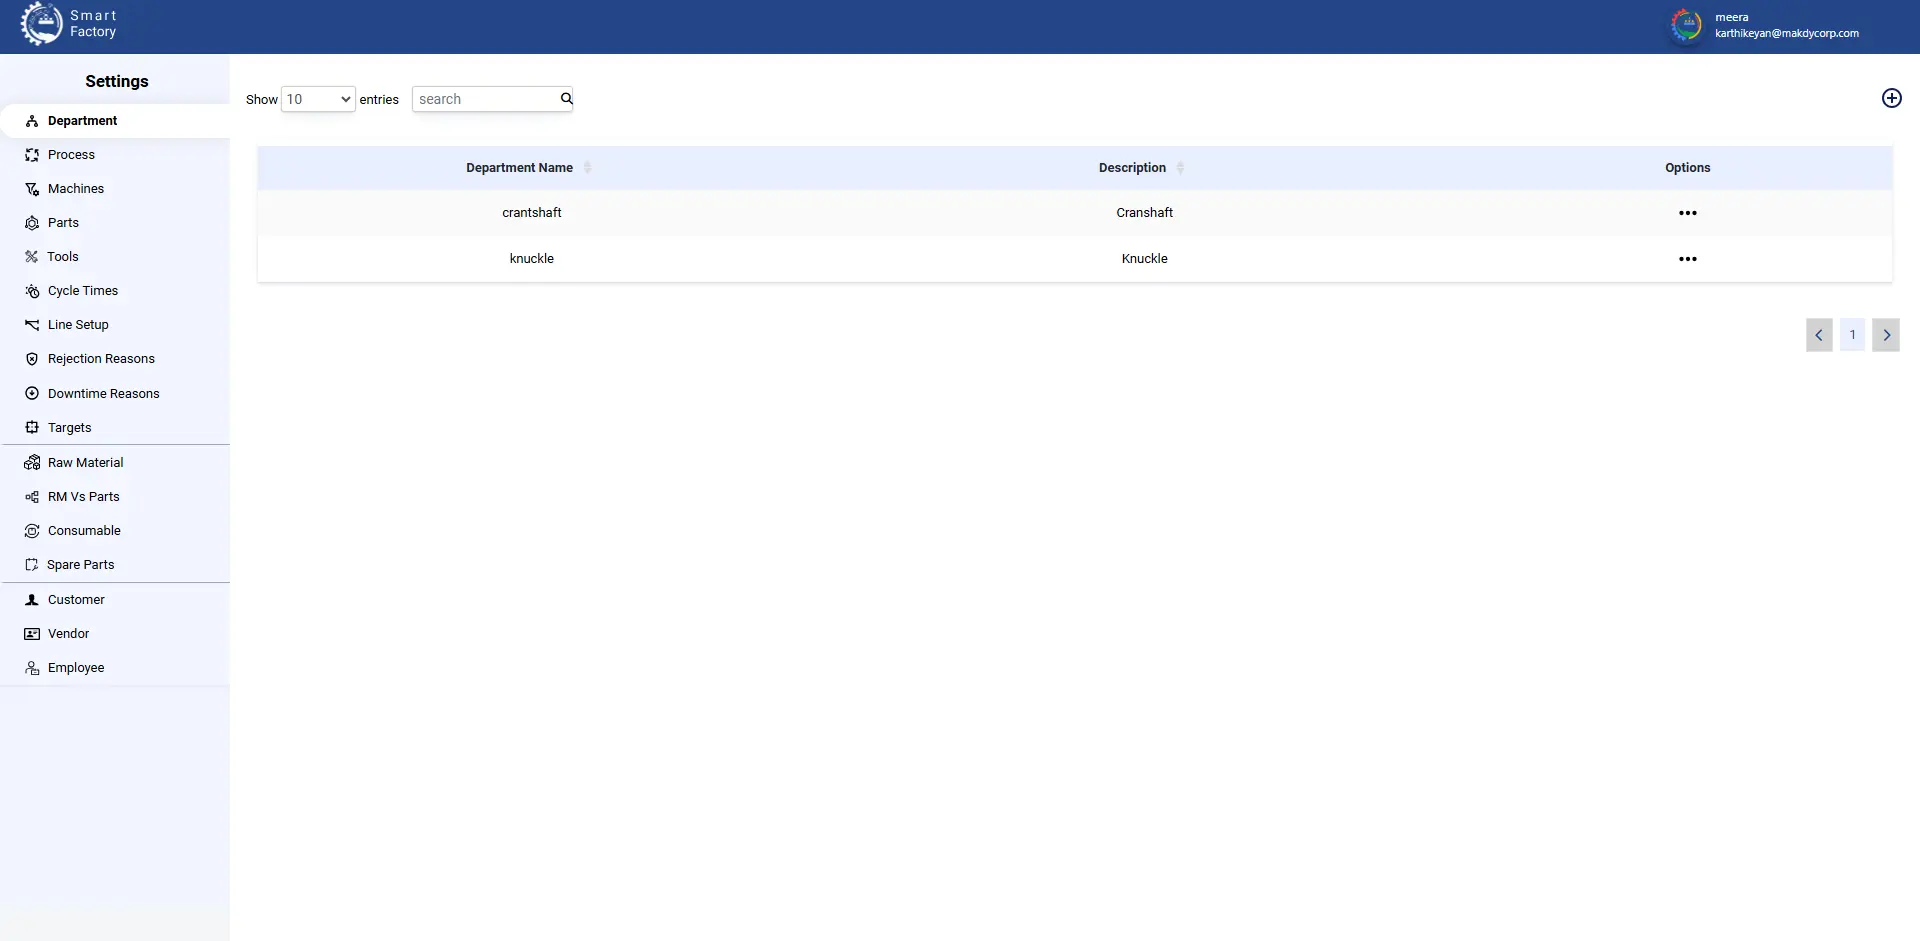
Task: Click the Cranshaft description cell
Action: [x=1145, y=213]
